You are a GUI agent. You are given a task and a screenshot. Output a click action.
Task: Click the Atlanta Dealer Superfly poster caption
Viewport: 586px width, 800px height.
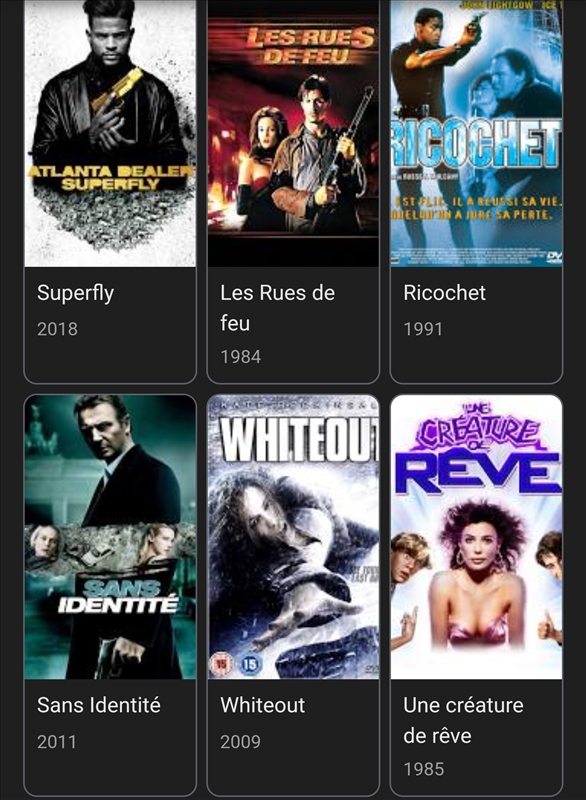pyautogui.click(x=110, y=178)
